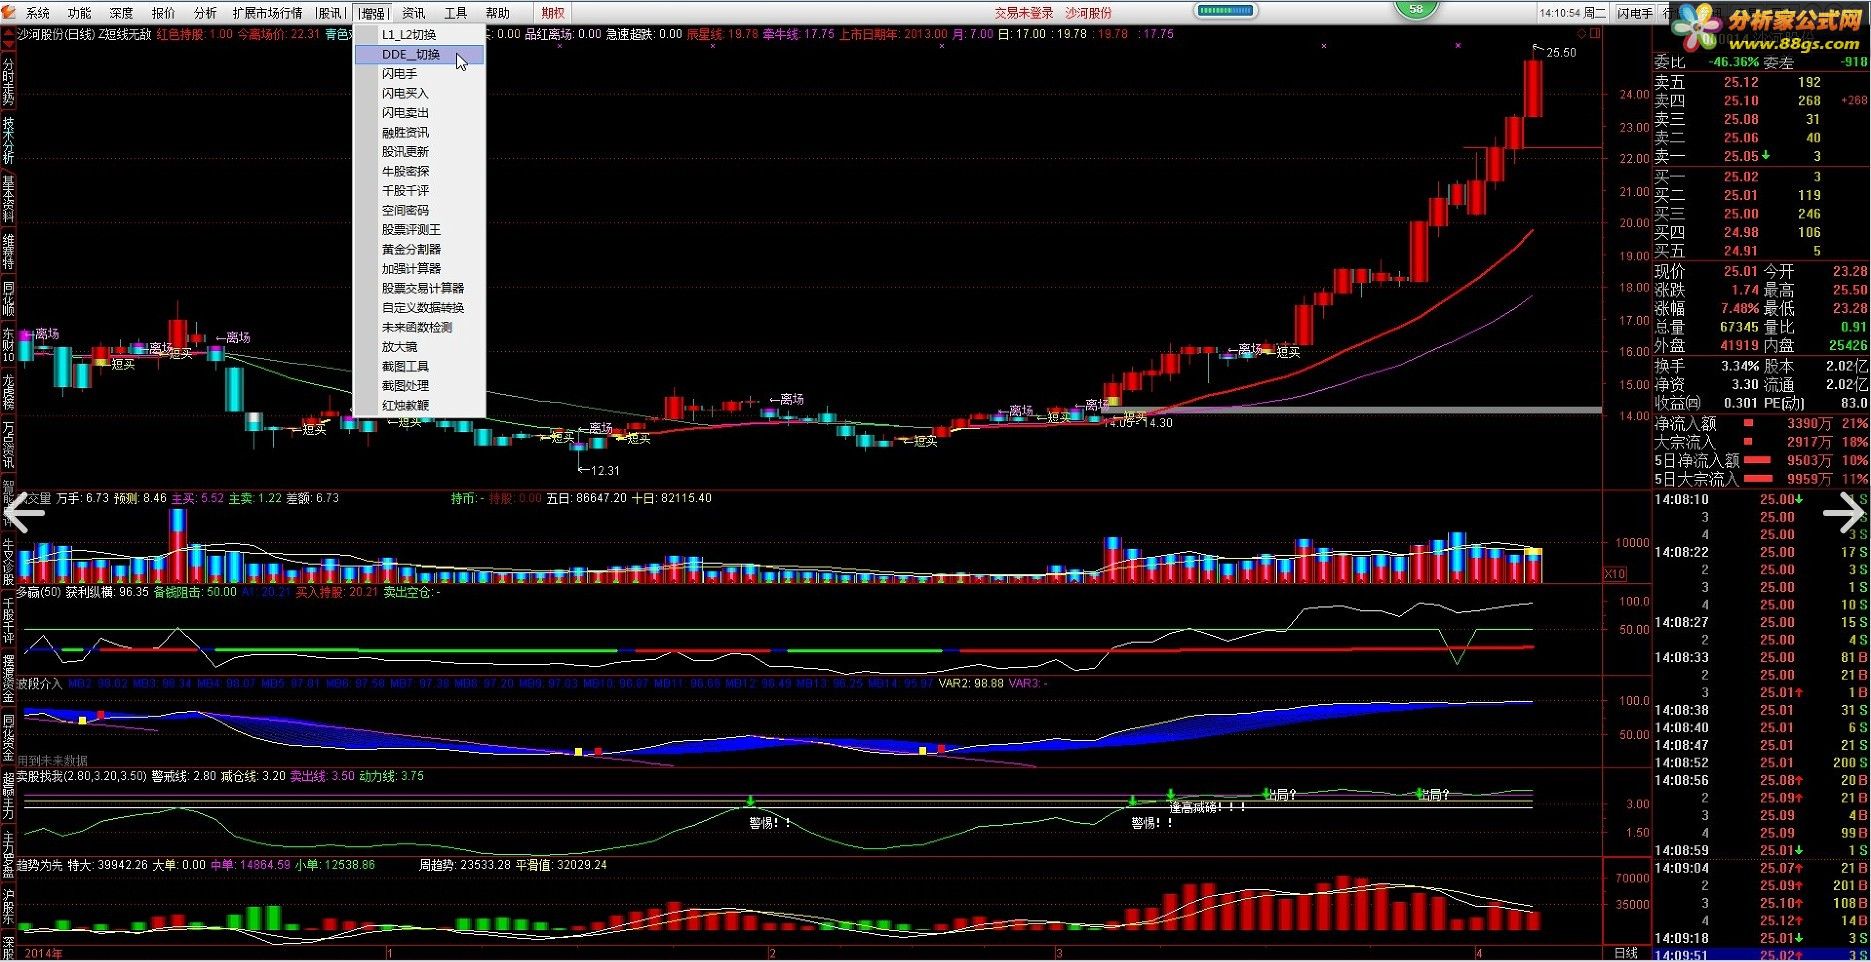Open the 期权 tab in menu bar

[552, 13]
